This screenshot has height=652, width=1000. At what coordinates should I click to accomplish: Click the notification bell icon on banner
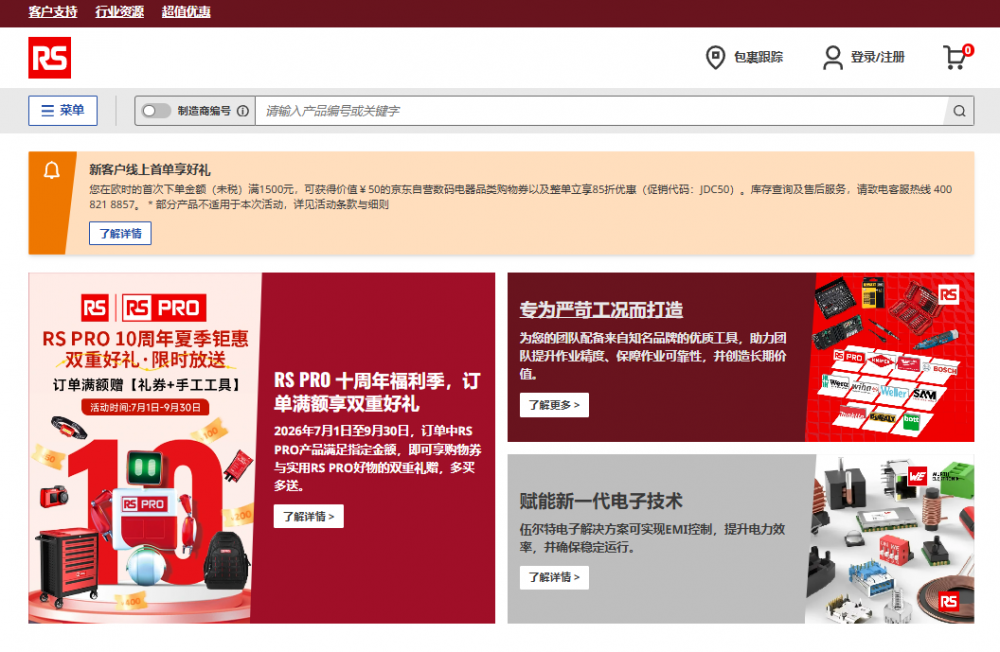[52, 170]
